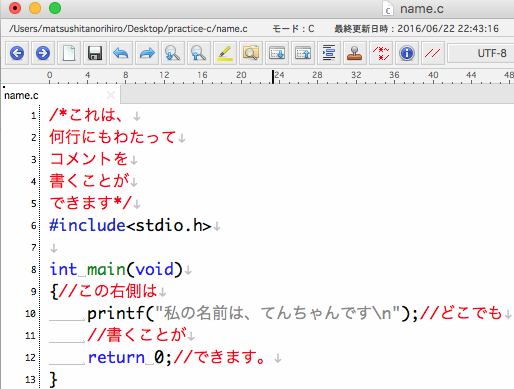Click line number 13 in gutter

click(30, 379)
